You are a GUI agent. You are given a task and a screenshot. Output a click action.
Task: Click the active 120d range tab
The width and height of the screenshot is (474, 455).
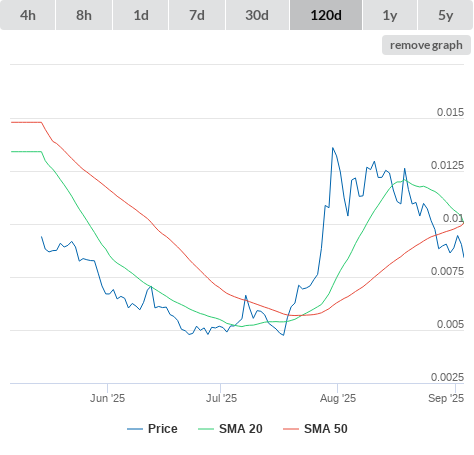(x=326, y=15)
